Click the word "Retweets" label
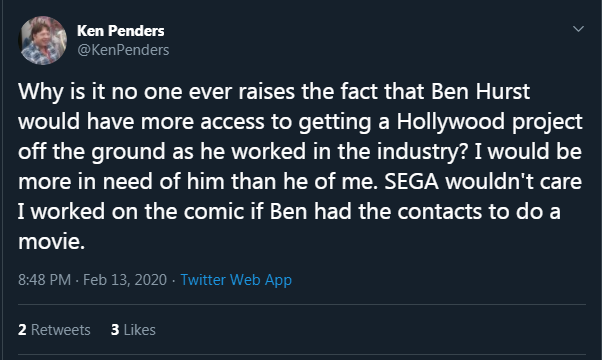Image resolution: width=602 pixels, height=360 pixels. click(61, 330)
